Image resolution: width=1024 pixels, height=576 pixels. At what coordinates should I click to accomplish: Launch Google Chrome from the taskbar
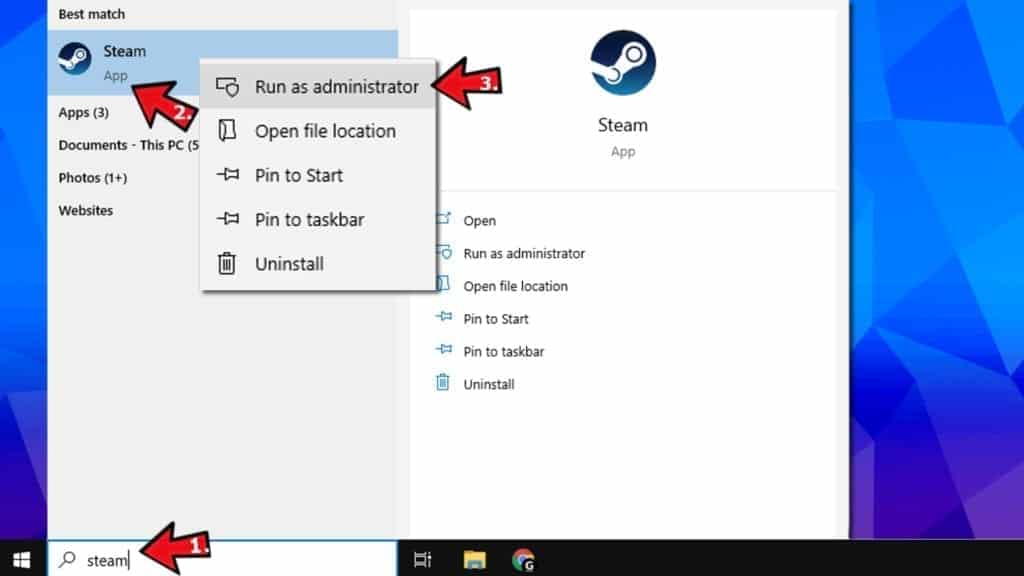[523, 560]
